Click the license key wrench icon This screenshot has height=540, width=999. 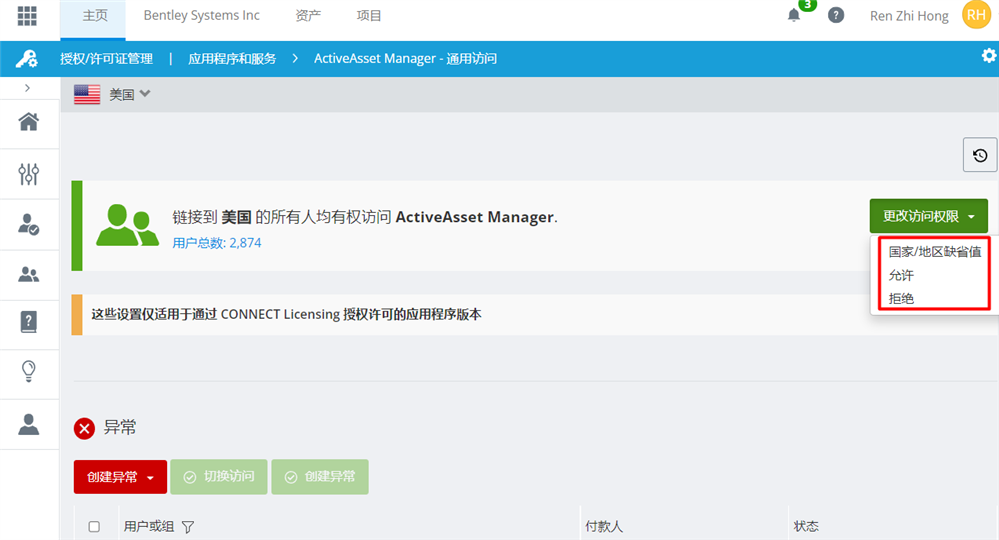click(x=27, y=59)
